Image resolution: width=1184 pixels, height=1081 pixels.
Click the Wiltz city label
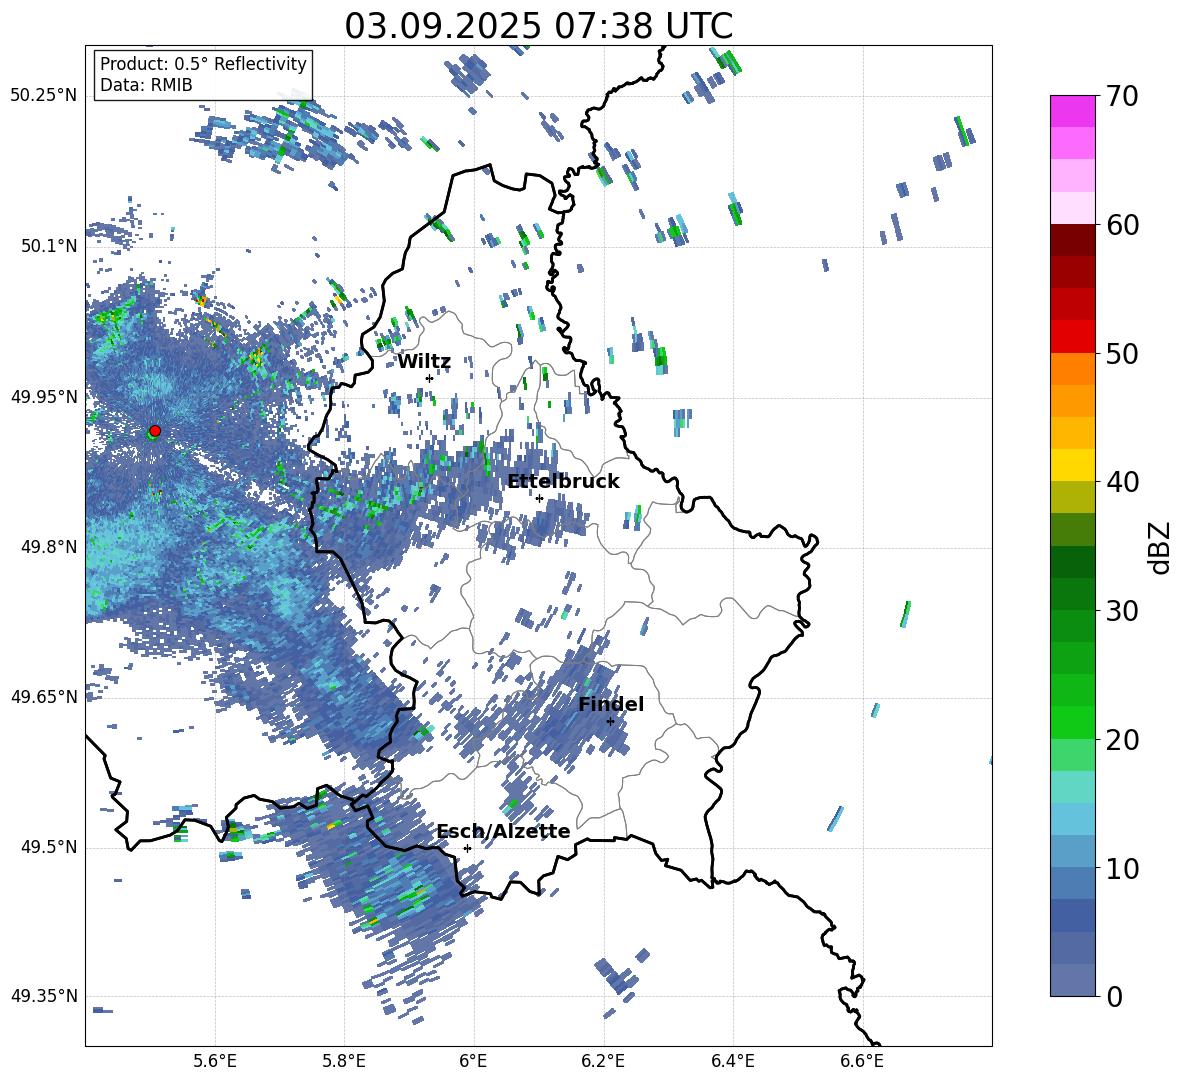coord(424,362)
